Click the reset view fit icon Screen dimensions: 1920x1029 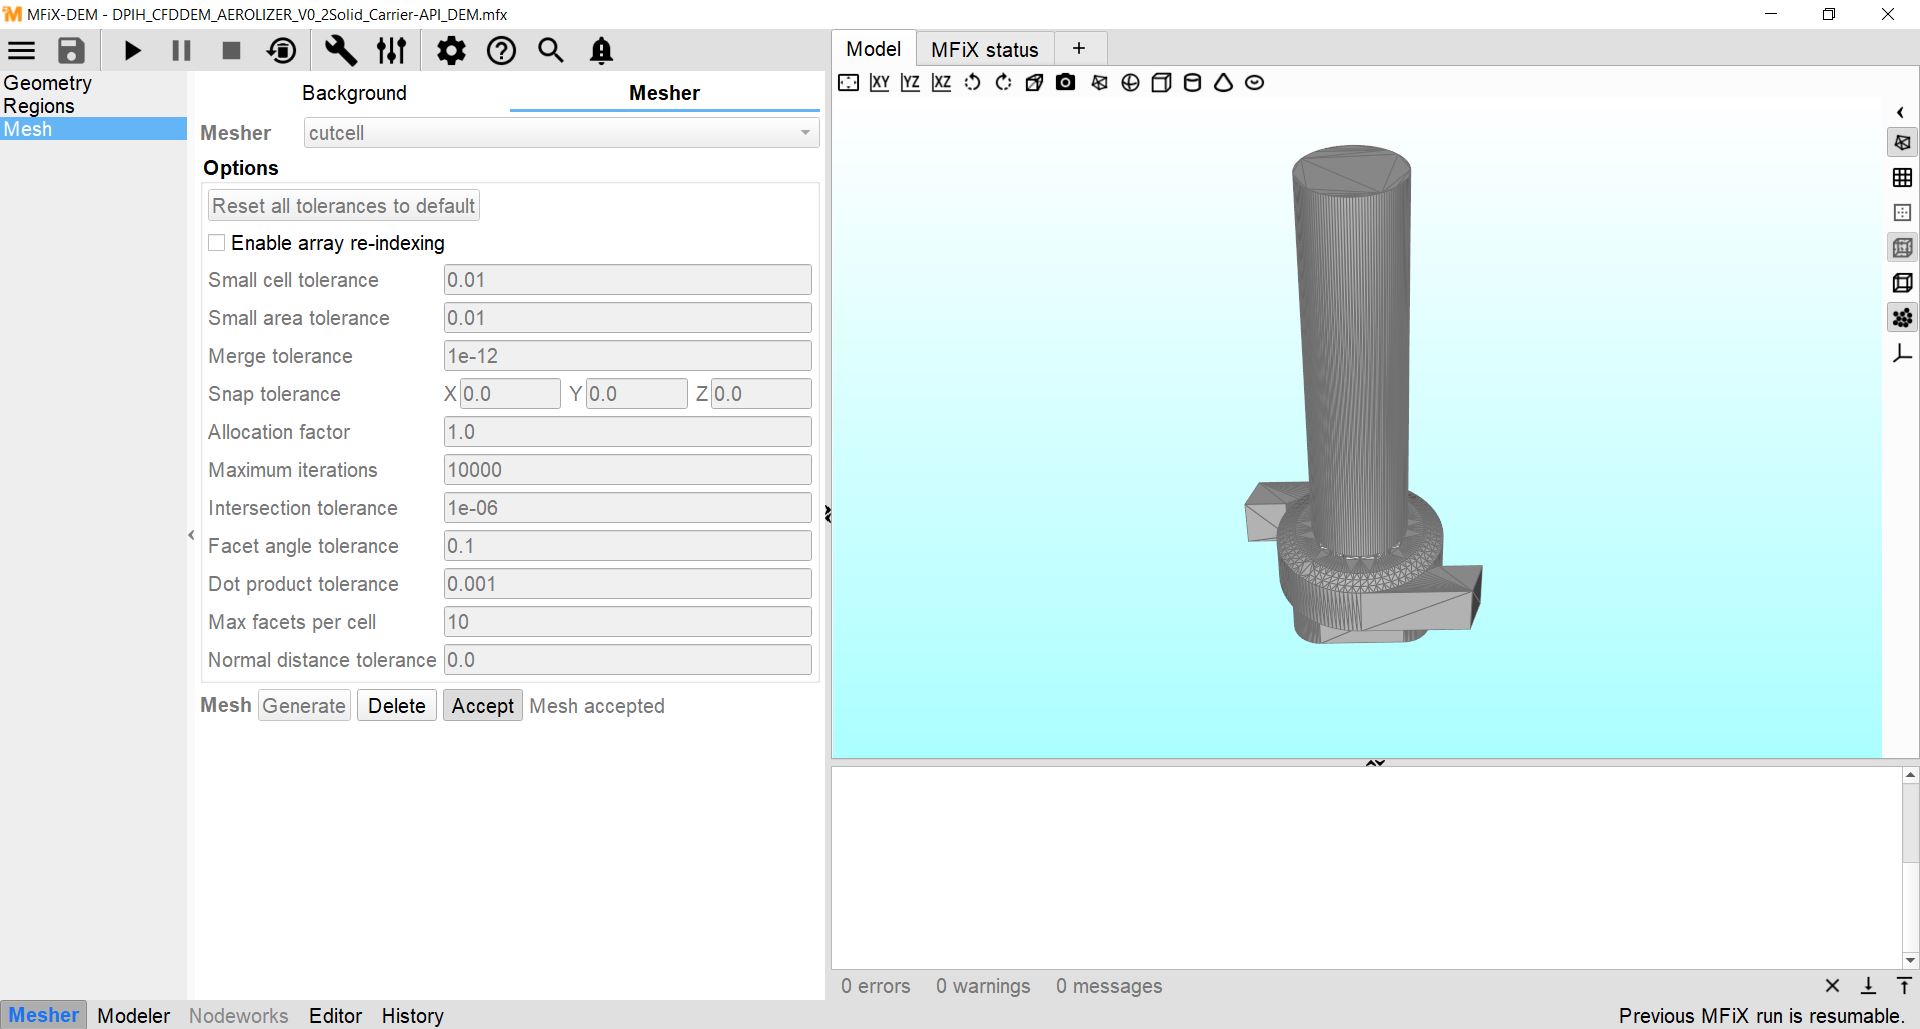pyautogui.click(x=848, y=83)
